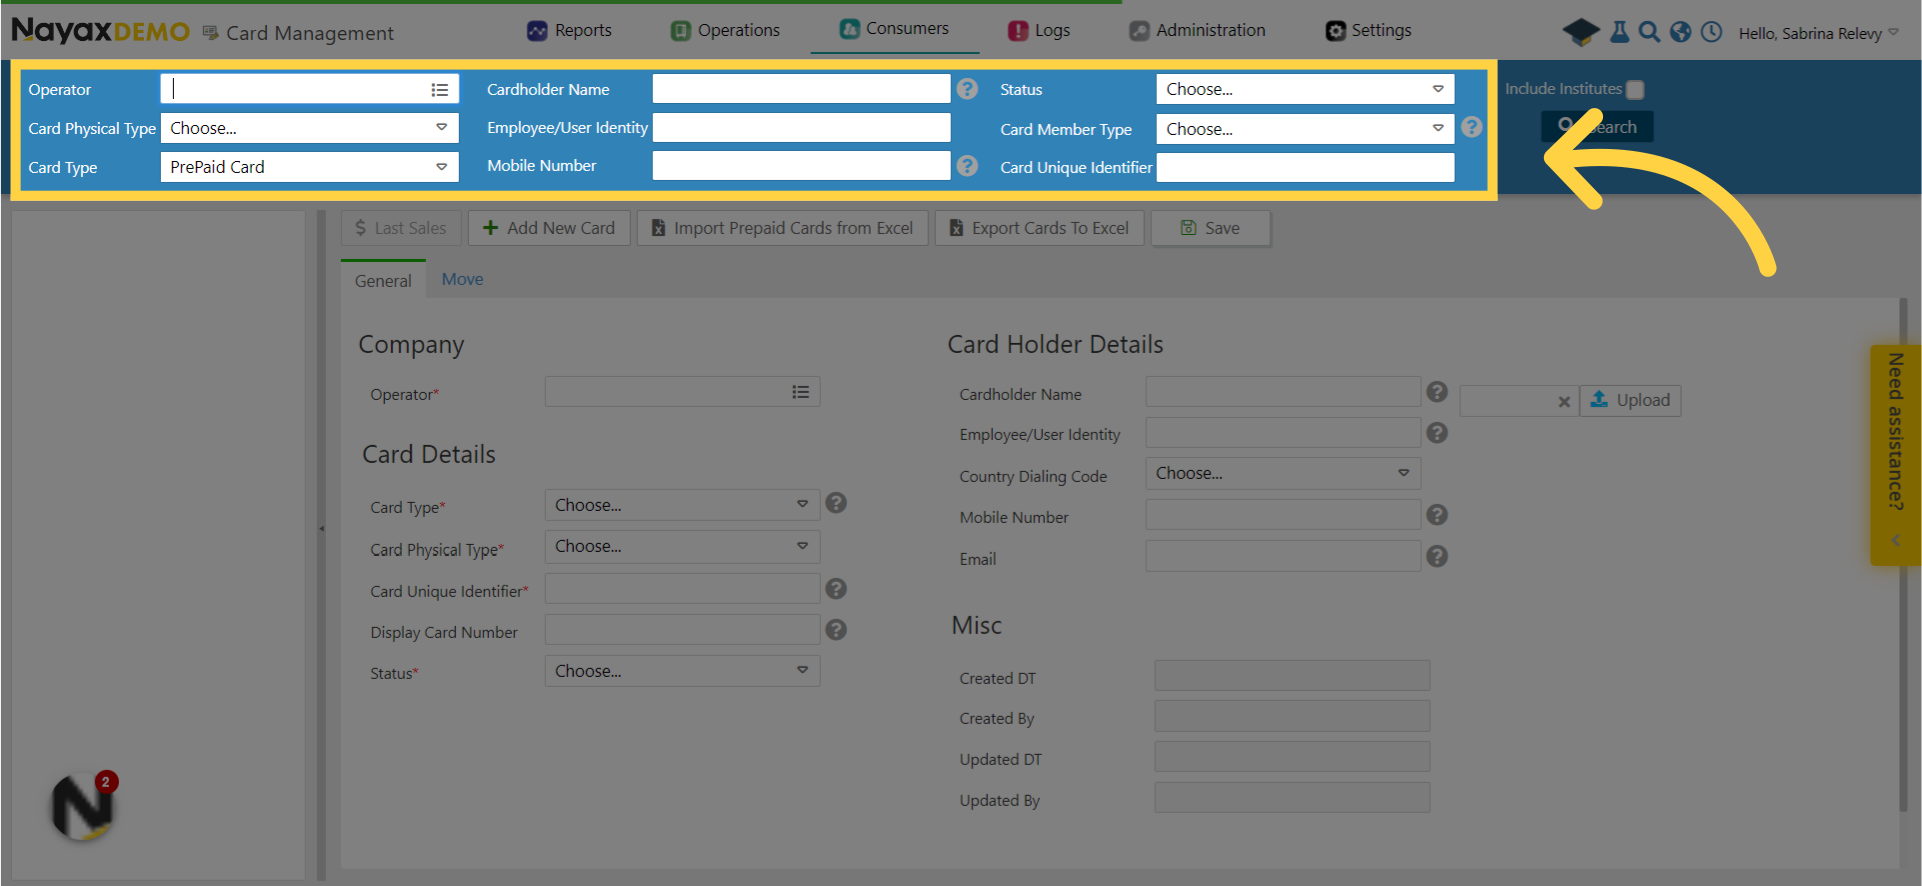This screenshot has height=886, width=1922.
Task: Toggle the Include Institutes checkbox
Action: [1635, 90]
